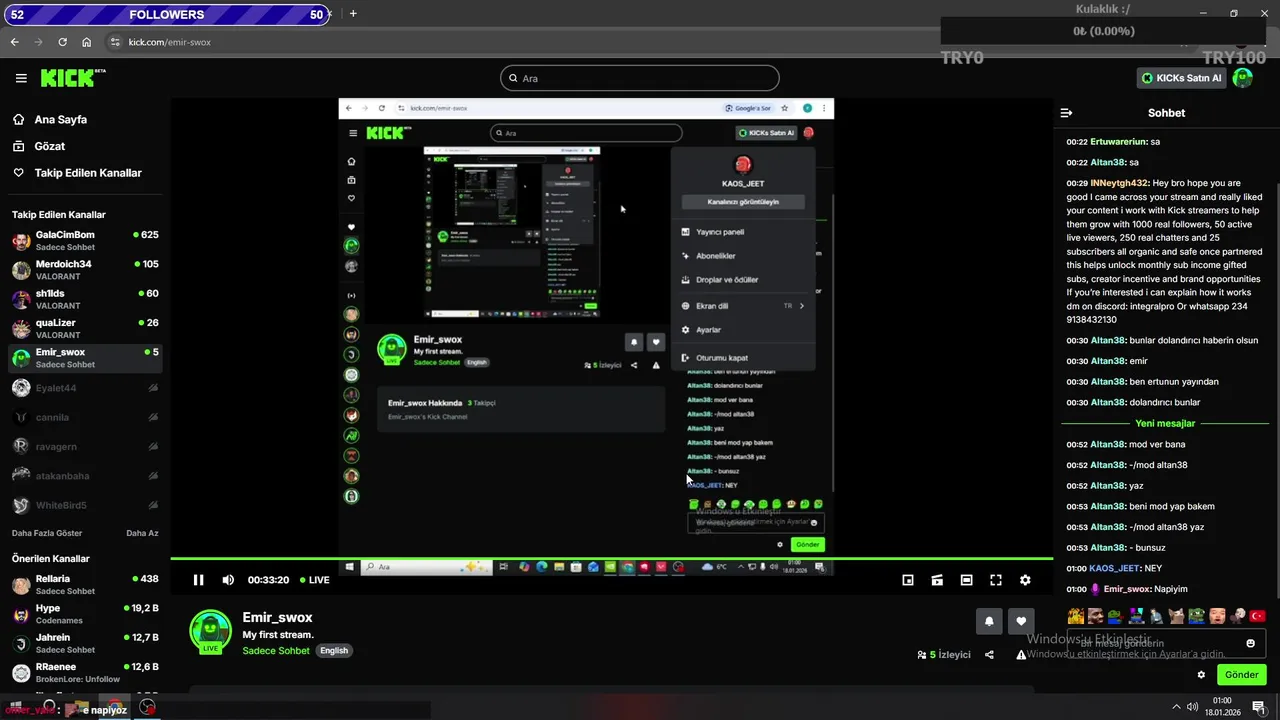Open Gözat in the sidebar
This screenshot has width=1280, height=720.
49,146
